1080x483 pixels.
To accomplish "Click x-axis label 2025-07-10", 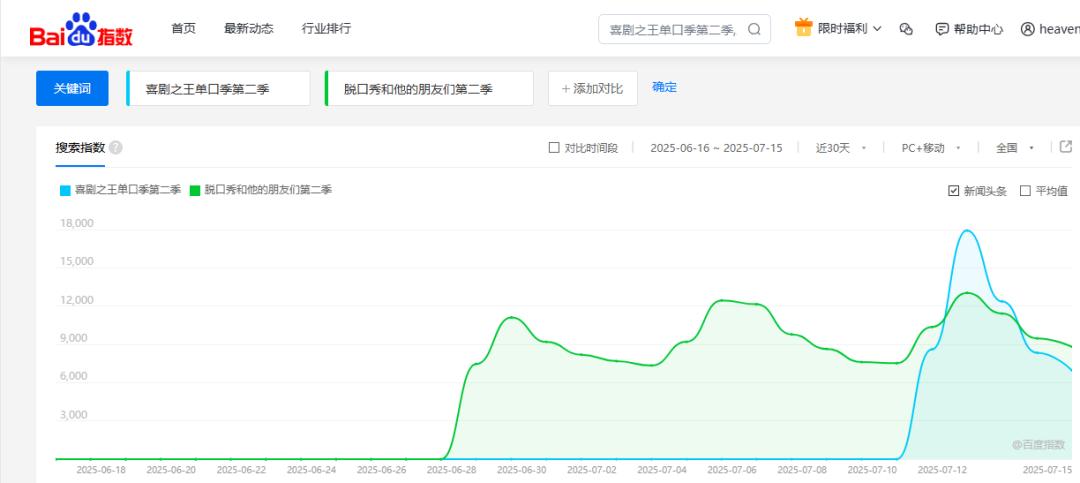I will click(873, 471).
